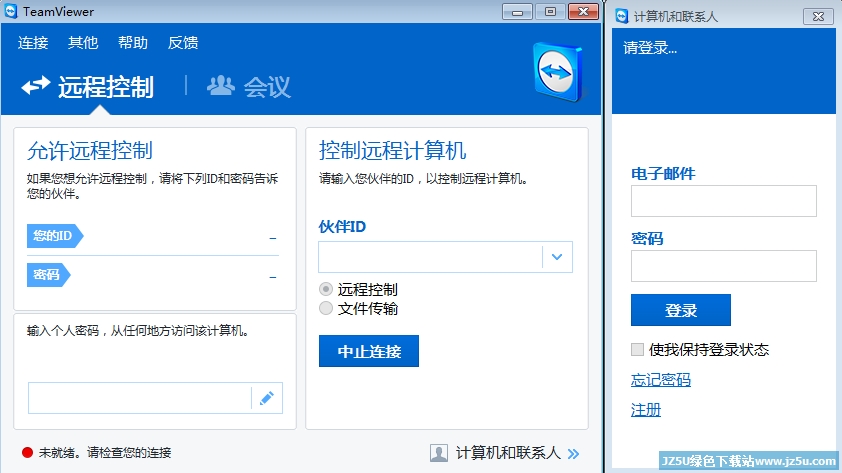Click the contact person icon at bottom
Screen dimensions: 842x473
point(439,453)
